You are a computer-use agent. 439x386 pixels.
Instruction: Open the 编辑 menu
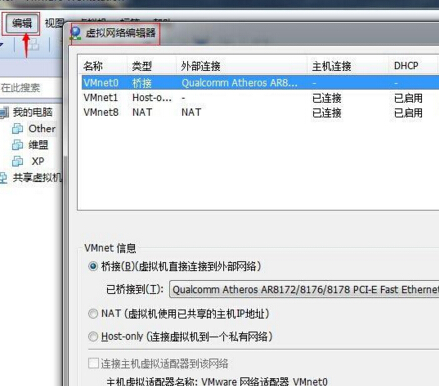(x=22, y=23)
